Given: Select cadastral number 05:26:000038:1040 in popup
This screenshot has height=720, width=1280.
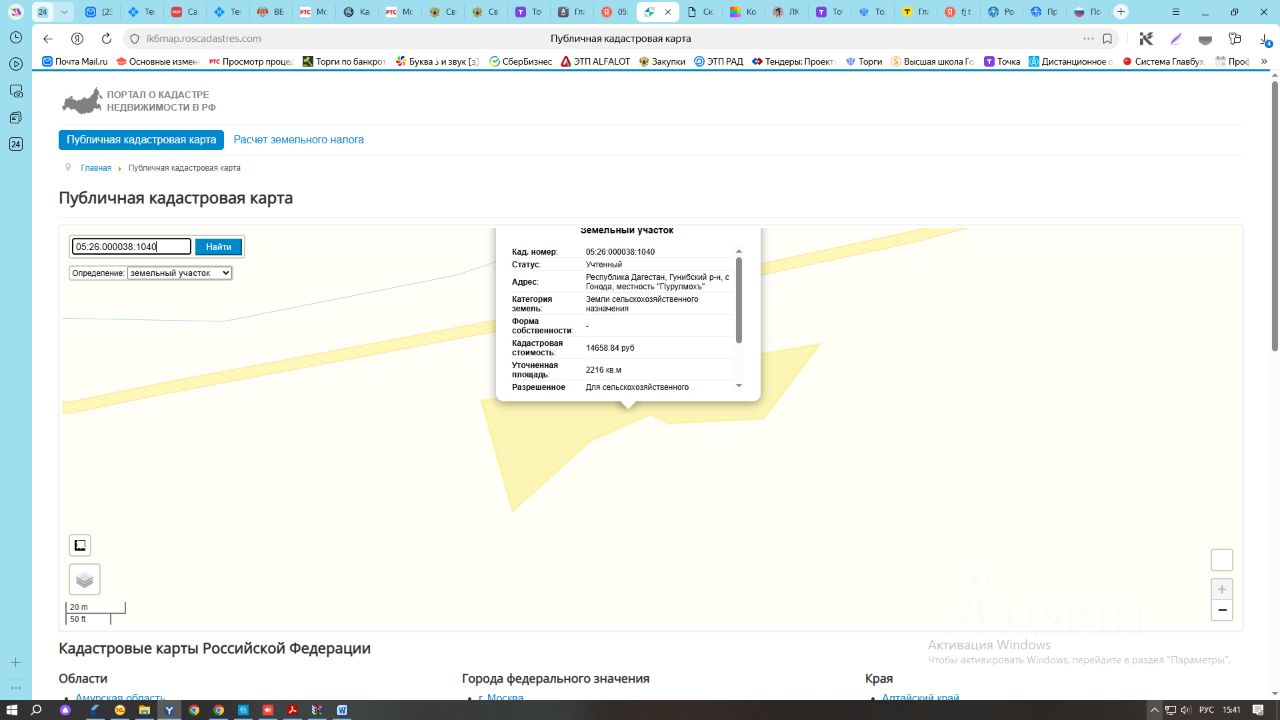Looking at the screenshot, I should (x=620, y=252).
